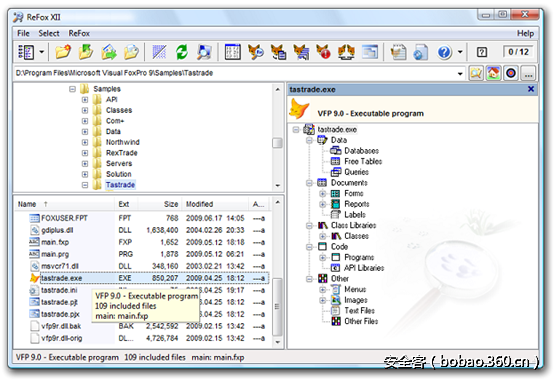
Task: Click the folder search icon beside path
Action: [476, 73]
